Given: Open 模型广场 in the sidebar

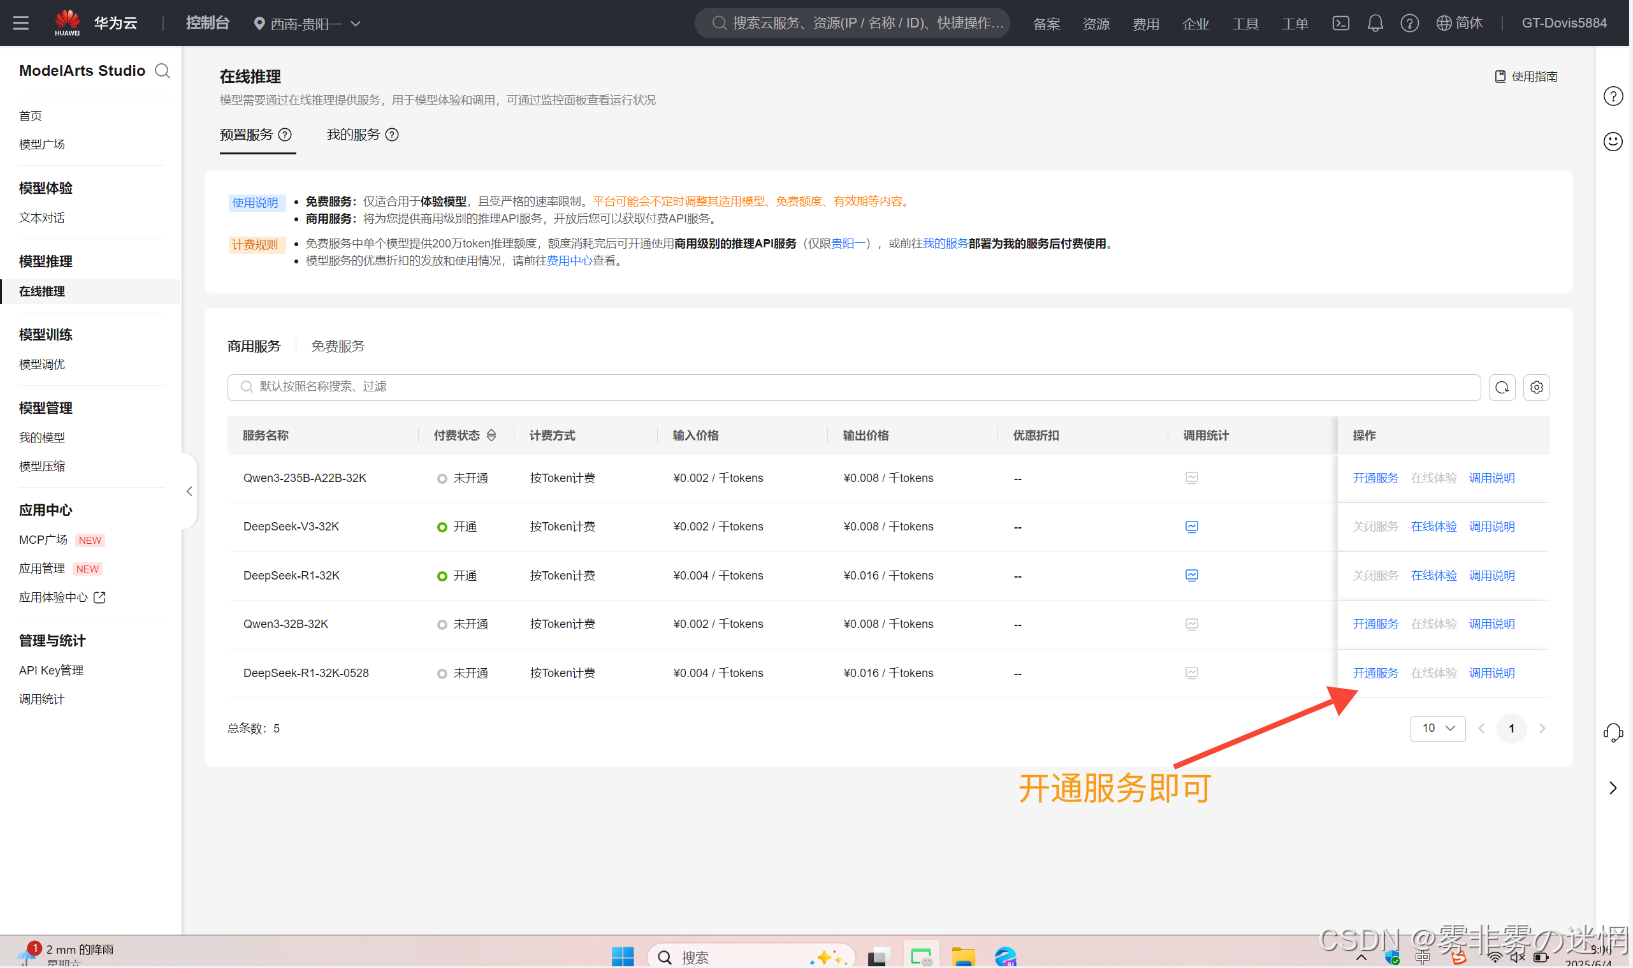Looking at the screenshot, I should (42, 145).
